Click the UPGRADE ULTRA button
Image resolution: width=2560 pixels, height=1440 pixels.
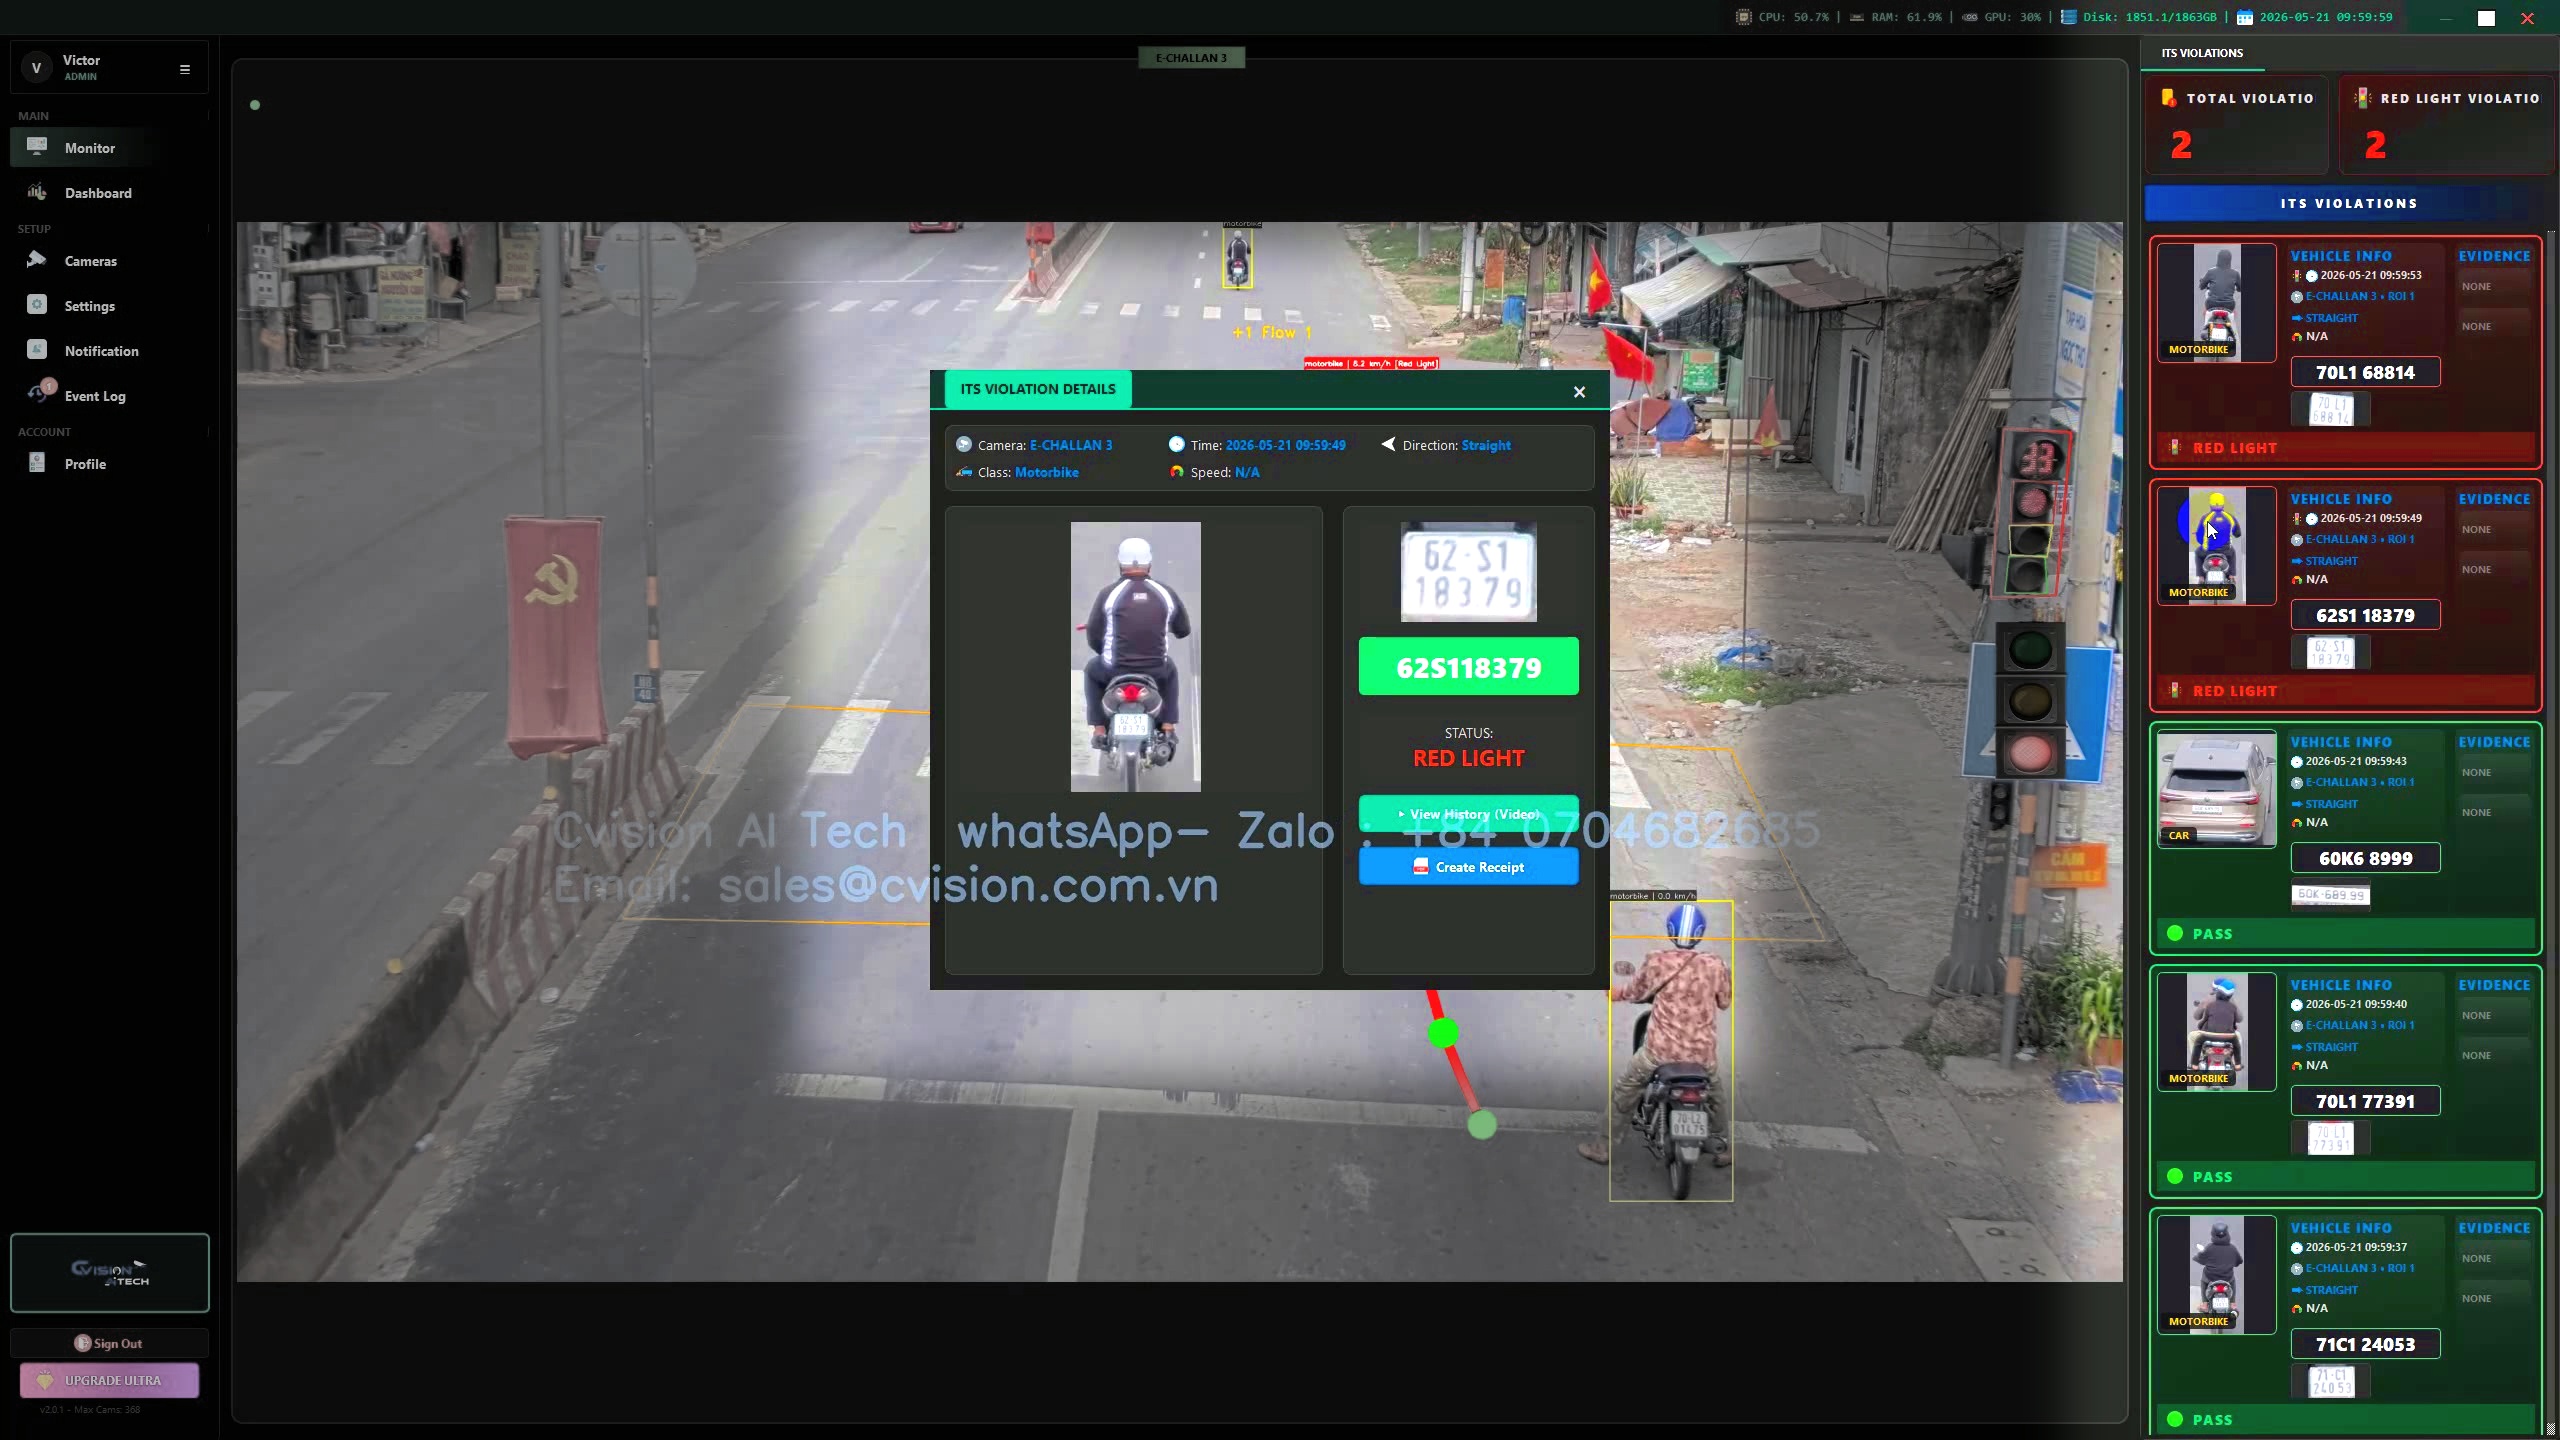coord(109,1380)
